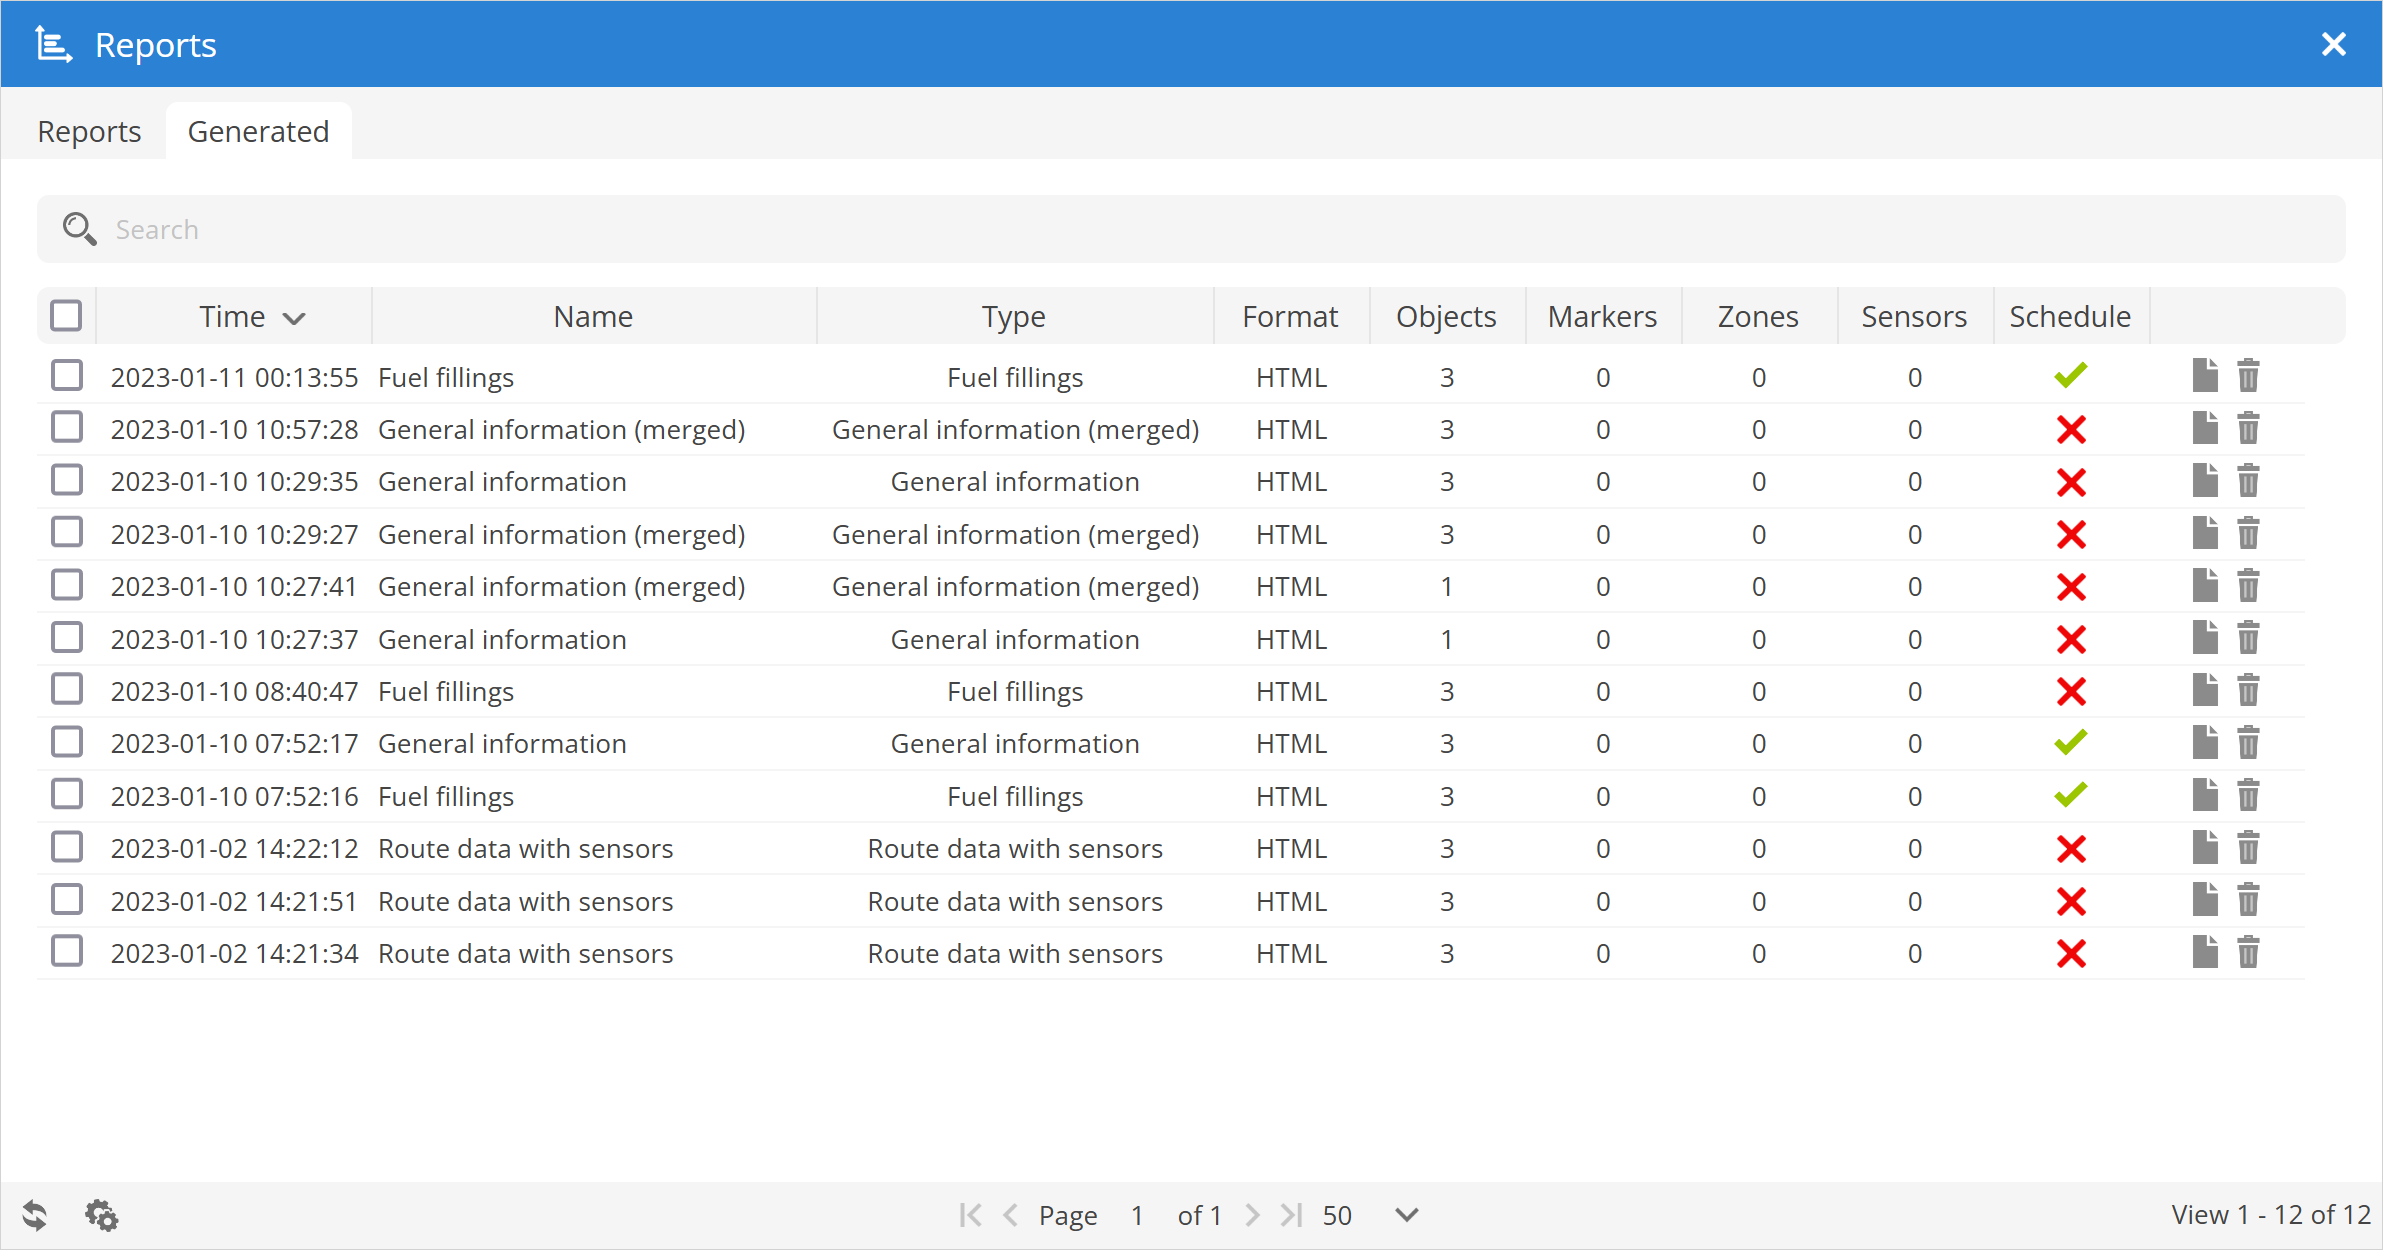The height and width of the screenshot is (1250, 2383).
Task: Open the 2023-01-10 07:52:17 General information report
Action: pyautogui.click(x=2205, y=743)
